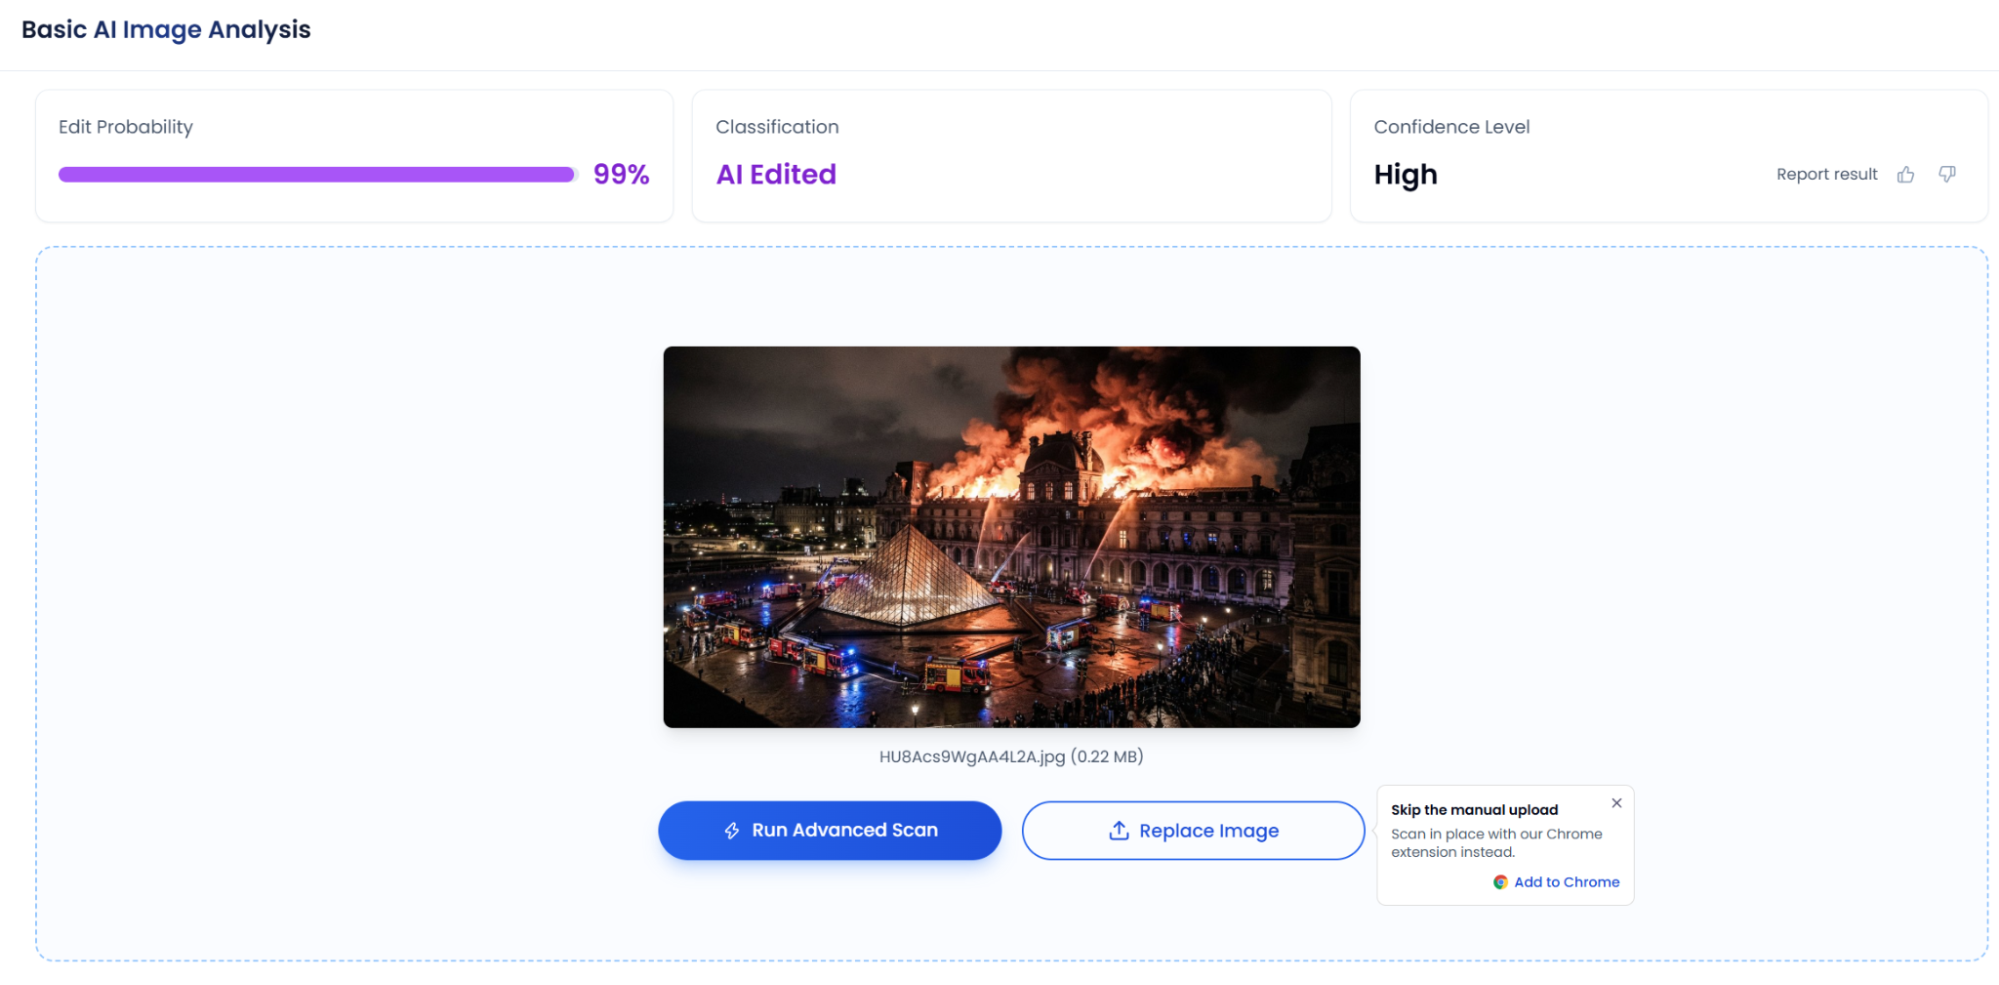Click the Edit Probability label
1999x985 pixels.
125,127
